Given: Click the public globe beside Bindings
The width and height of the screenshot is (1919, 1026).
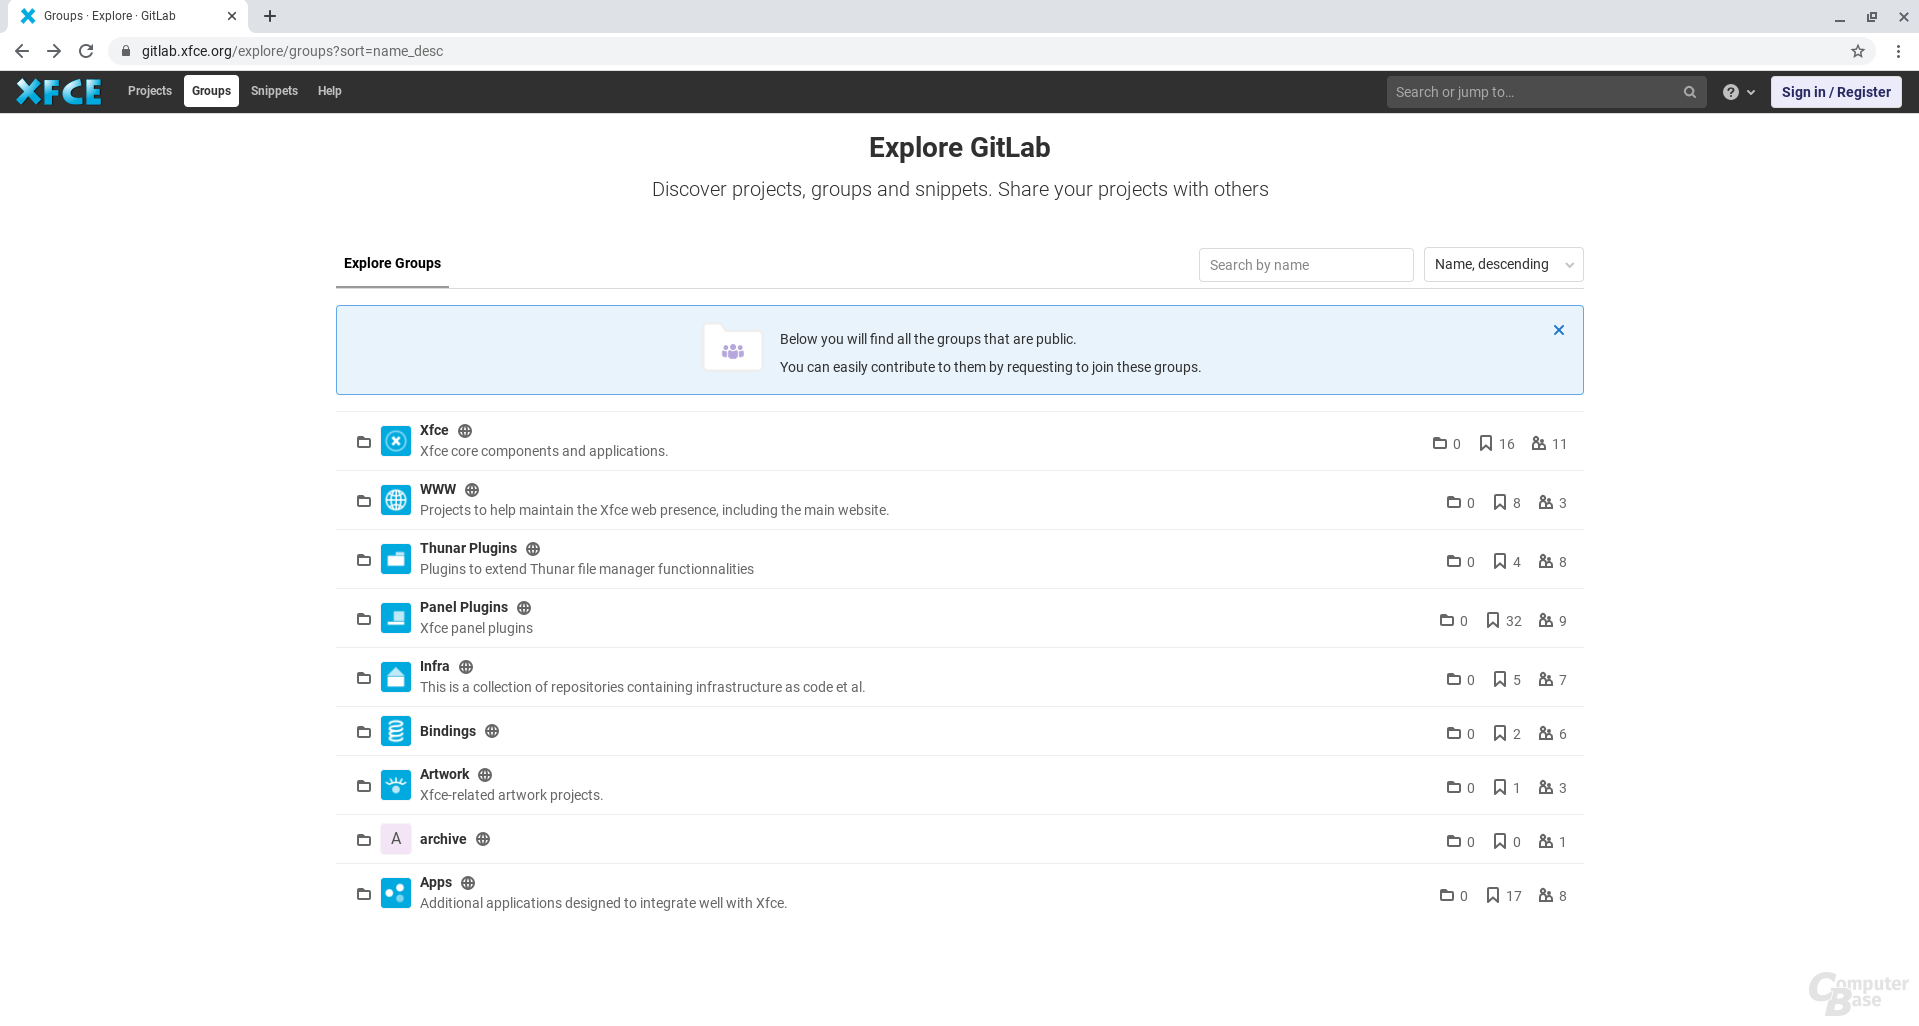Looking at the screenshot, I should click(492, 731).
